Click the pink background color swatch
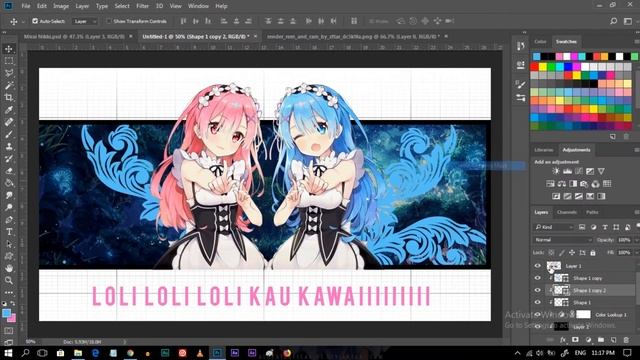Image resolution: width=640 pixels, height=360 pixels. coord(12,318)
